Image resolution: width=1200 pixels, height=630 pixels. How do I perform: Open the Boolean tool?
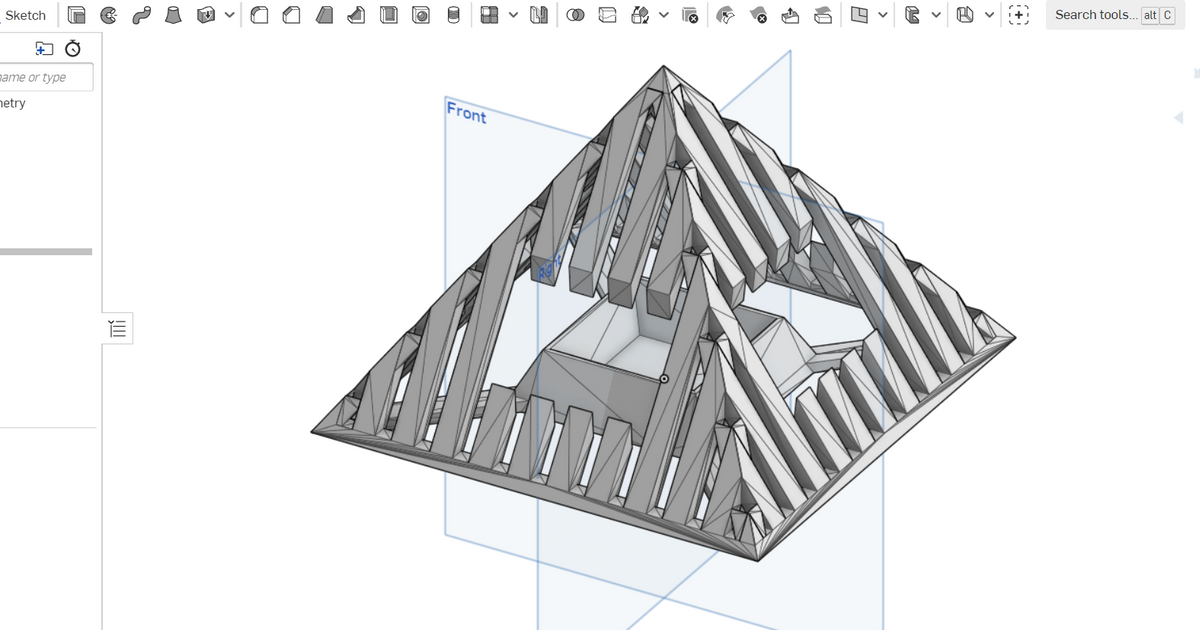pos(575,14)
